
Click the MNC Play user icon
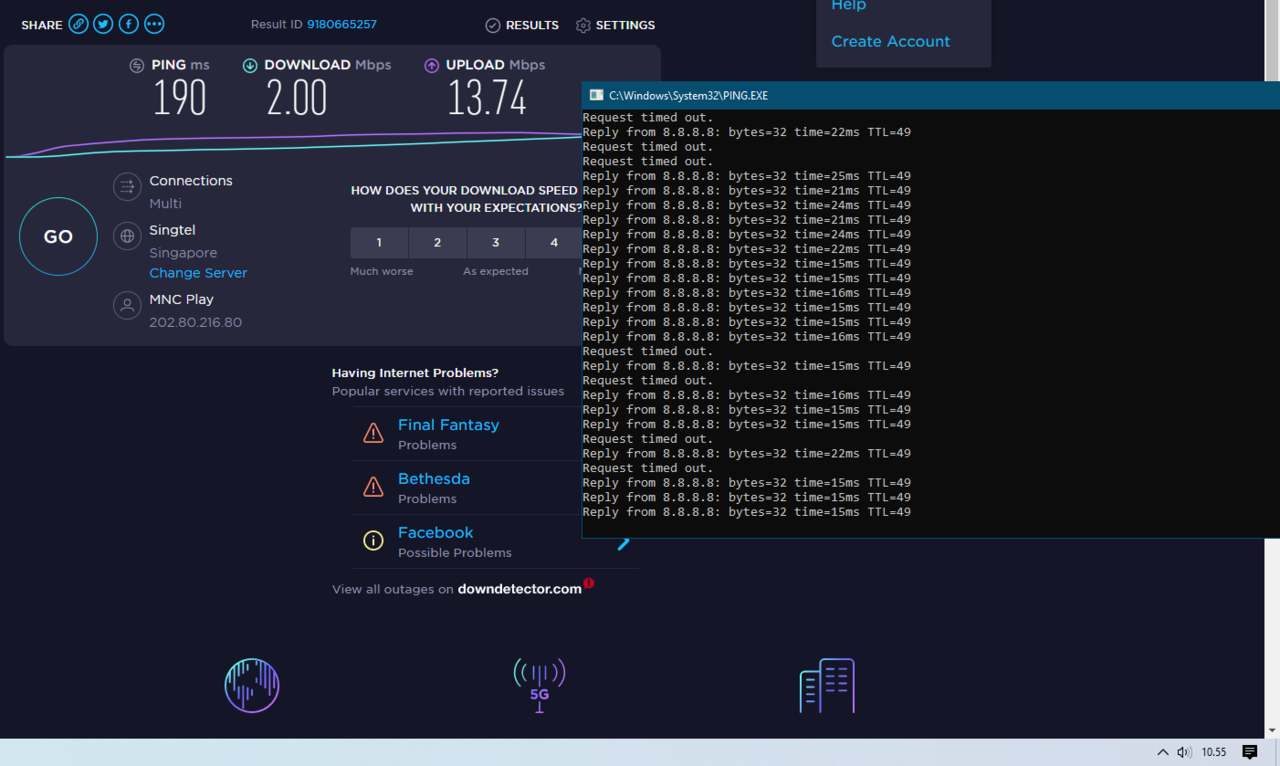click(127, 305)
